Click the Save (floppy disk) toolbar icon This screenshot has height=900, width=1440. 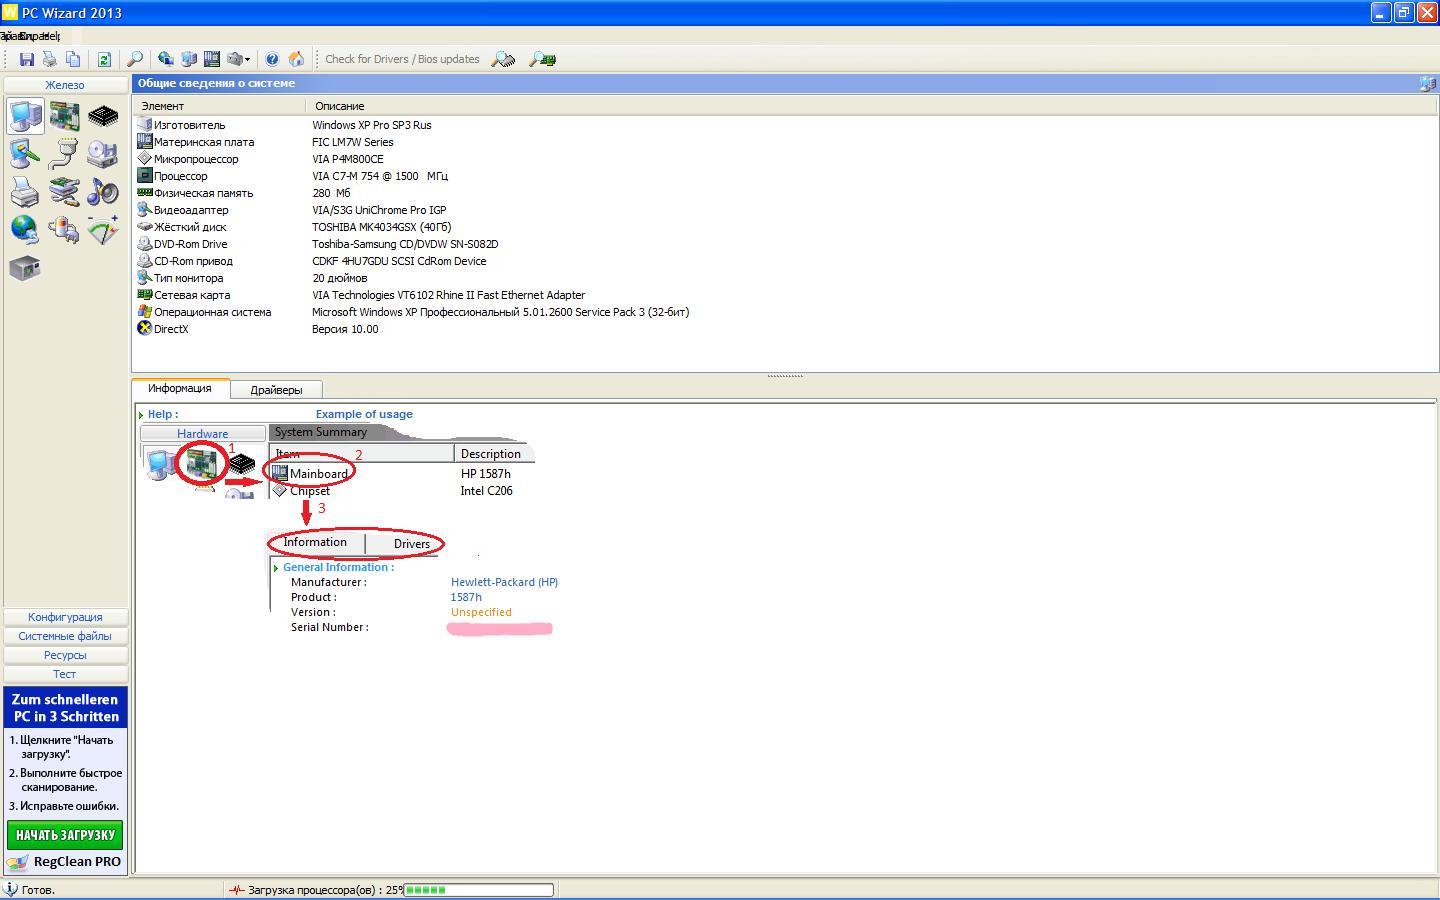click(x=27, y=59)
